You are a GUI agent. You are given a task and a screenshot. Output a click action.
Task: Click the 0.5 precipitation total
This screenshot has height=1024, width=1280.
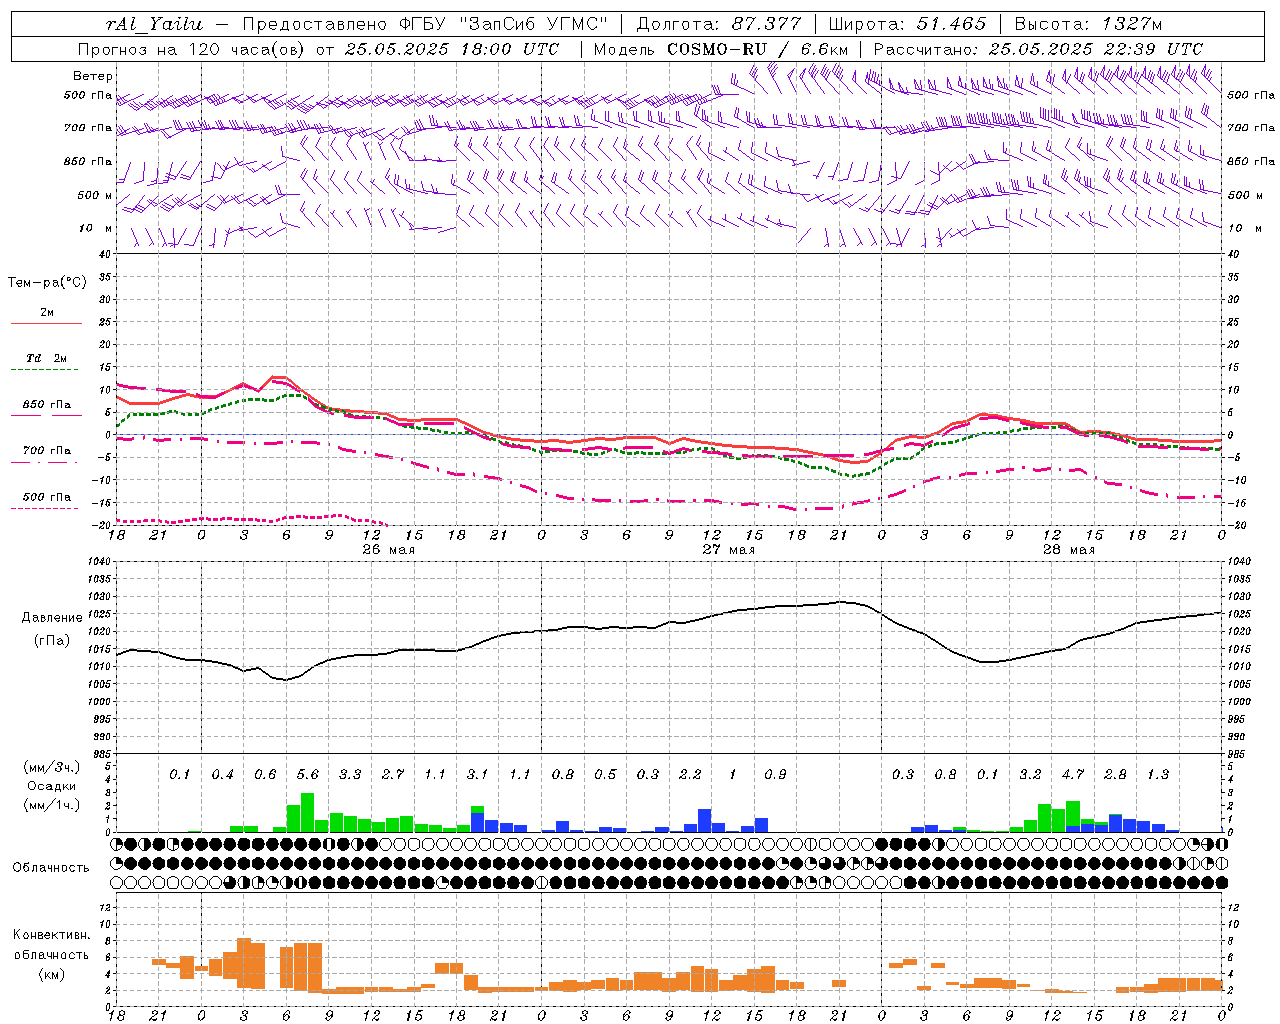(x=605, y=774)
